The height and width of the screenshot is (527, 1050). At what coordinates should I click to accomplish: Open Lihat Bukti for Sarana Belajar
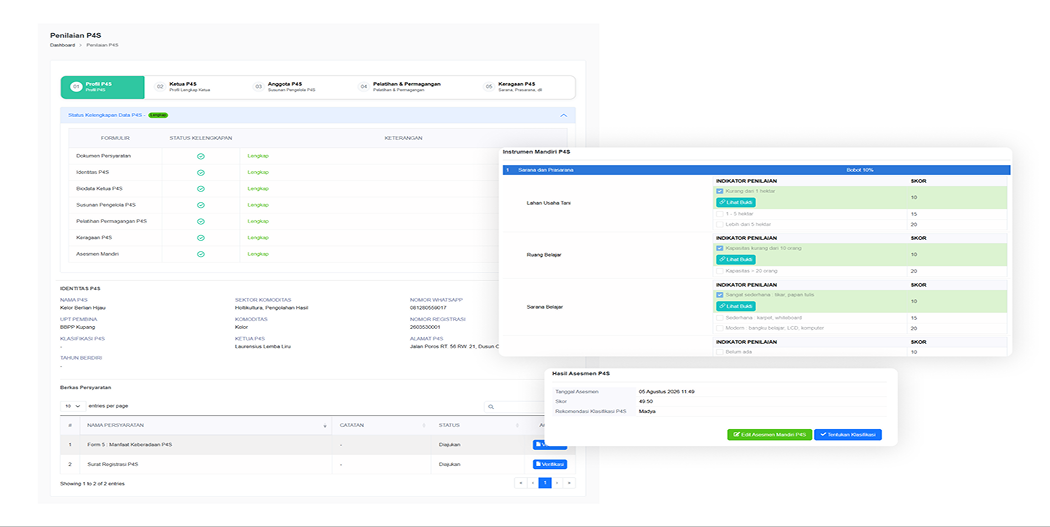coord(736,306)
